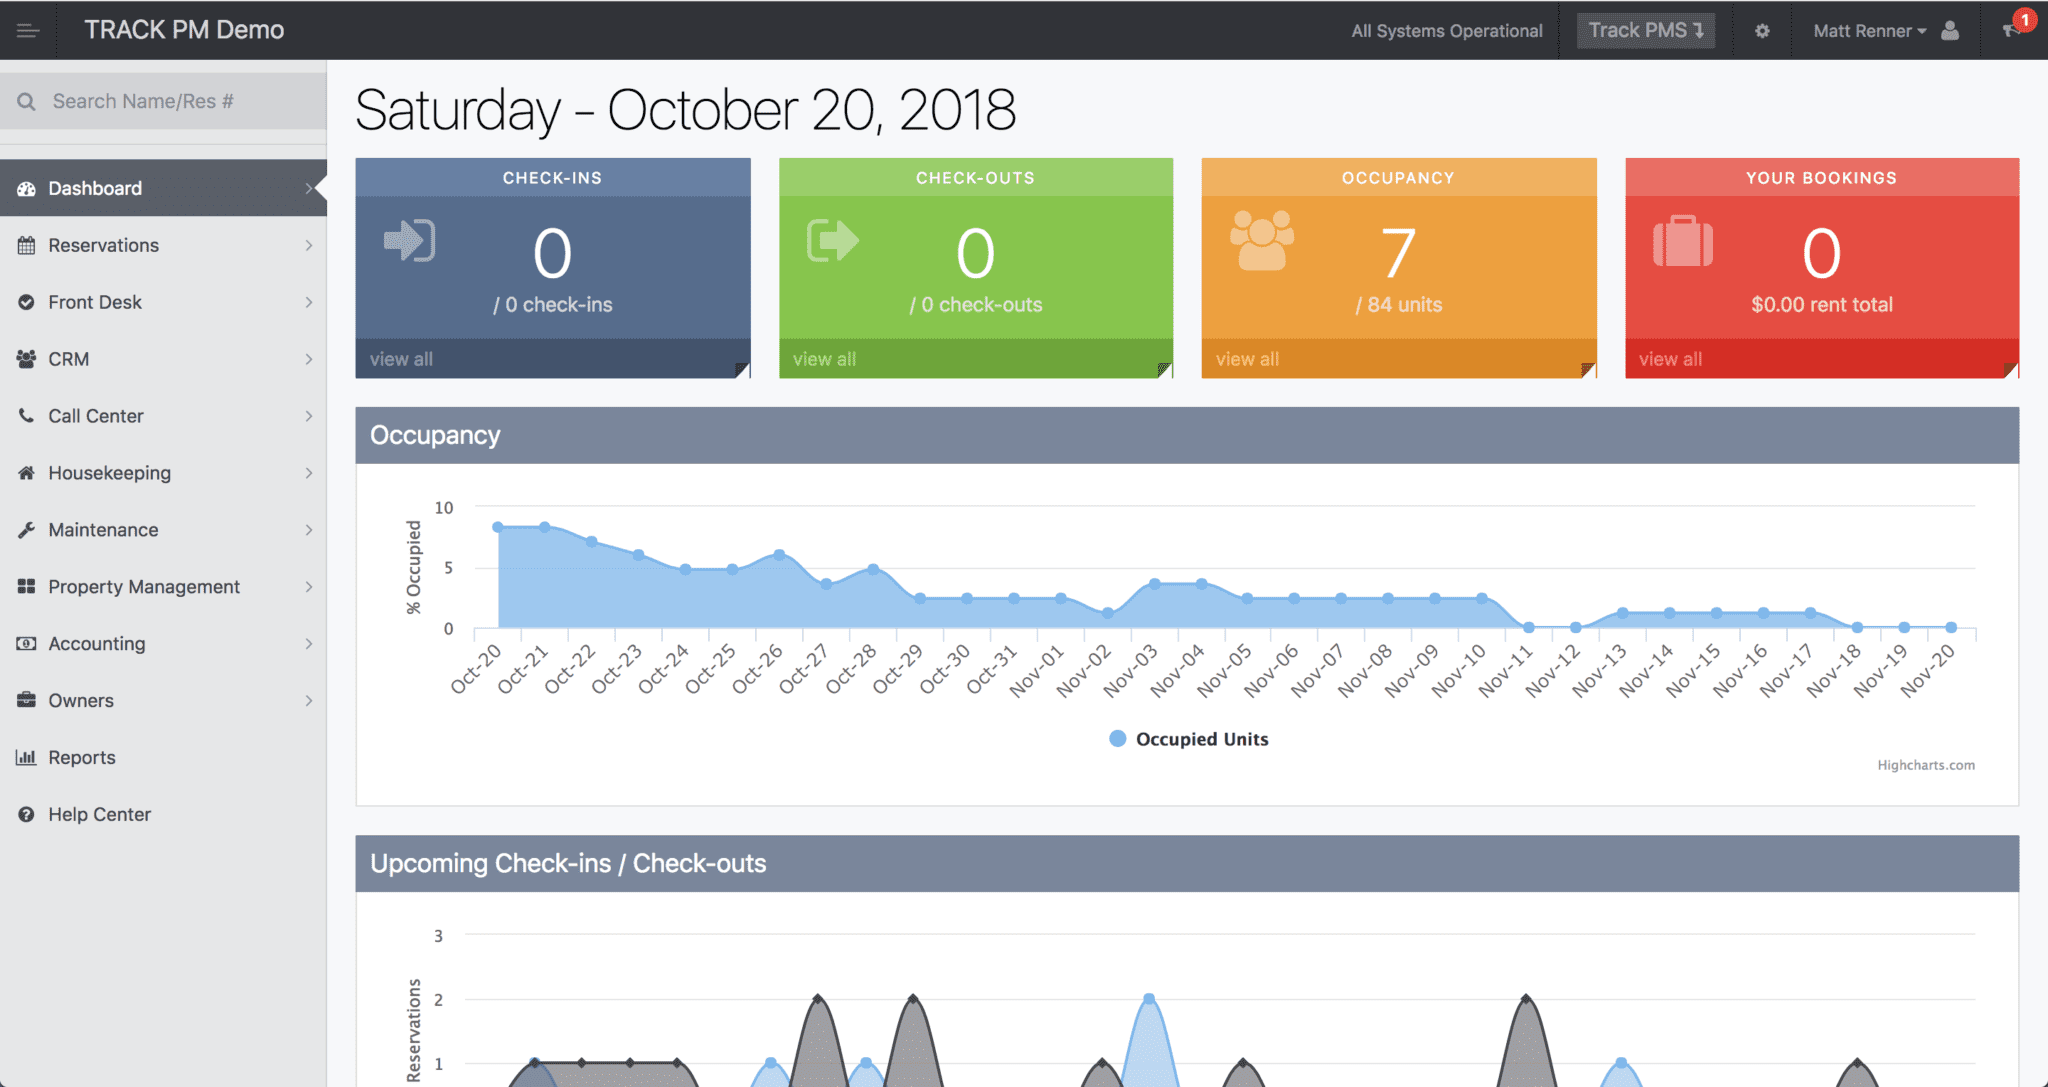Open the settings gear icon

[1762, 31]
